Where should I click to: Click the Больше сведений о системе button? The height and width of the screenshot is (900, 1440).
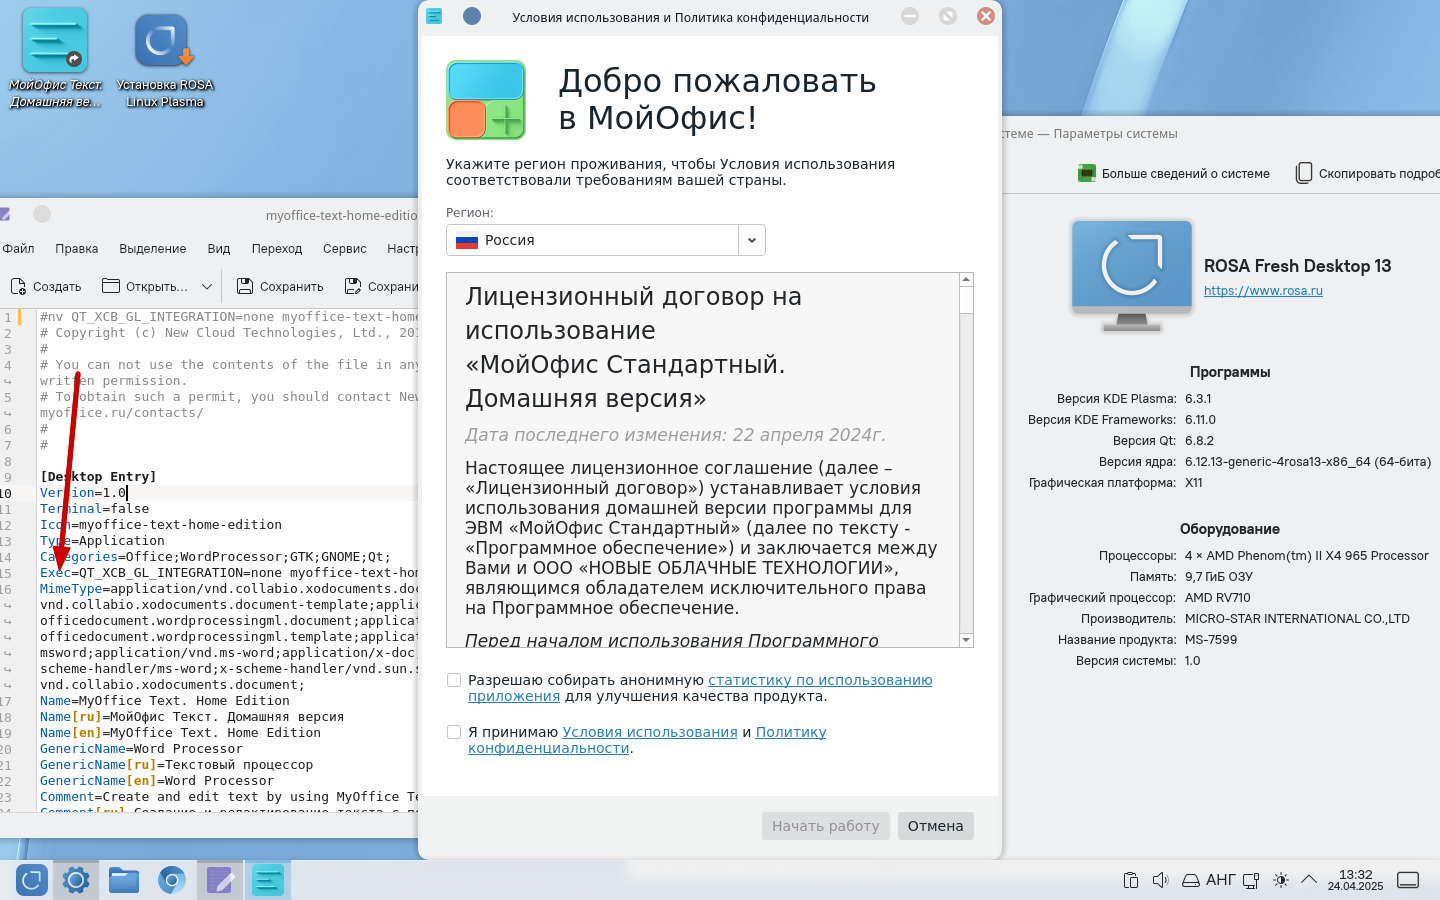pos(1174,173)
